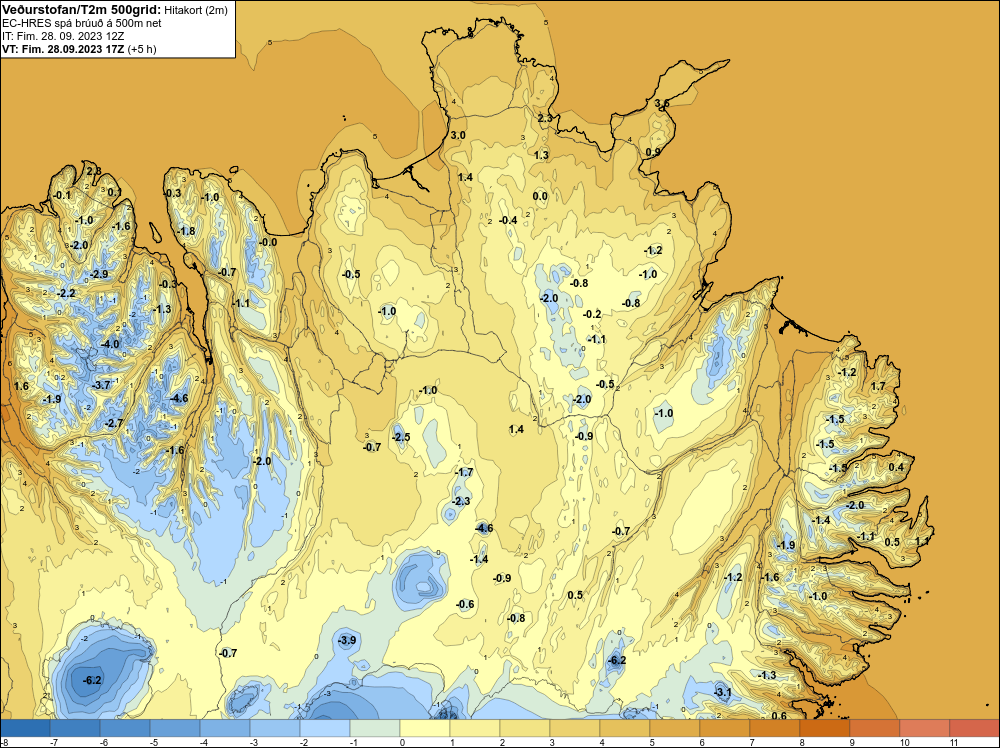Select legend color segment between -2 and -1

pyautogui.click(x=325, y=728)
